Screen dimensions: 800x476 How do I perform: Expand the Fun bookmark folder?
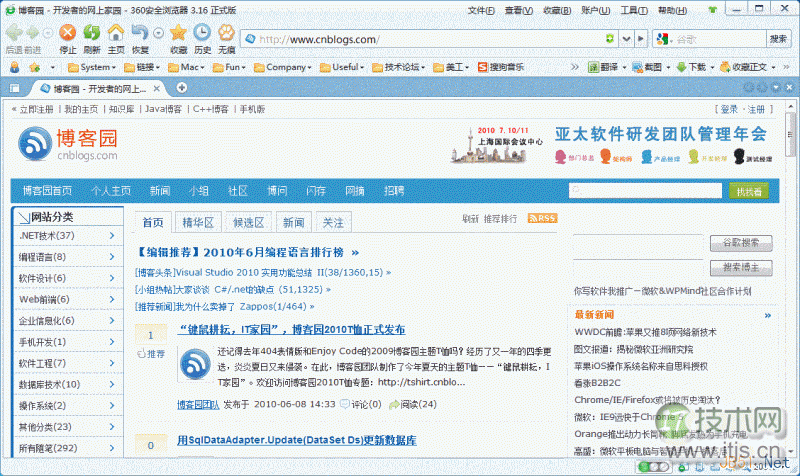(x=229, y=67)
